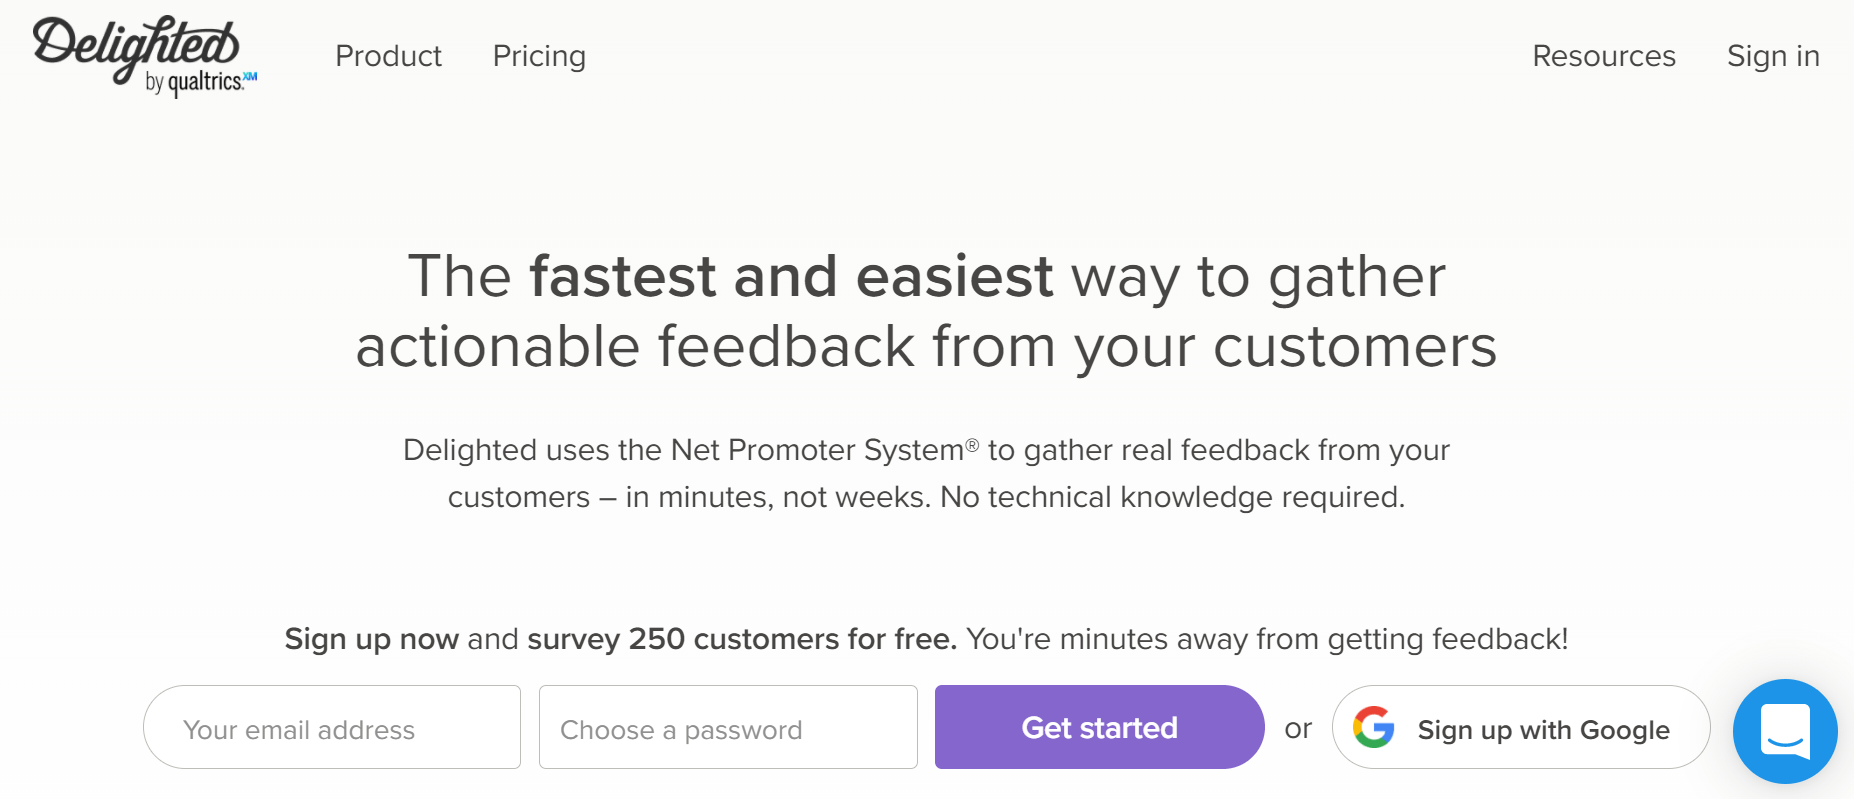Click the "or" separator between sign-up options
The height and width of the screenshot is (799, 1854).
[1298, 729]
